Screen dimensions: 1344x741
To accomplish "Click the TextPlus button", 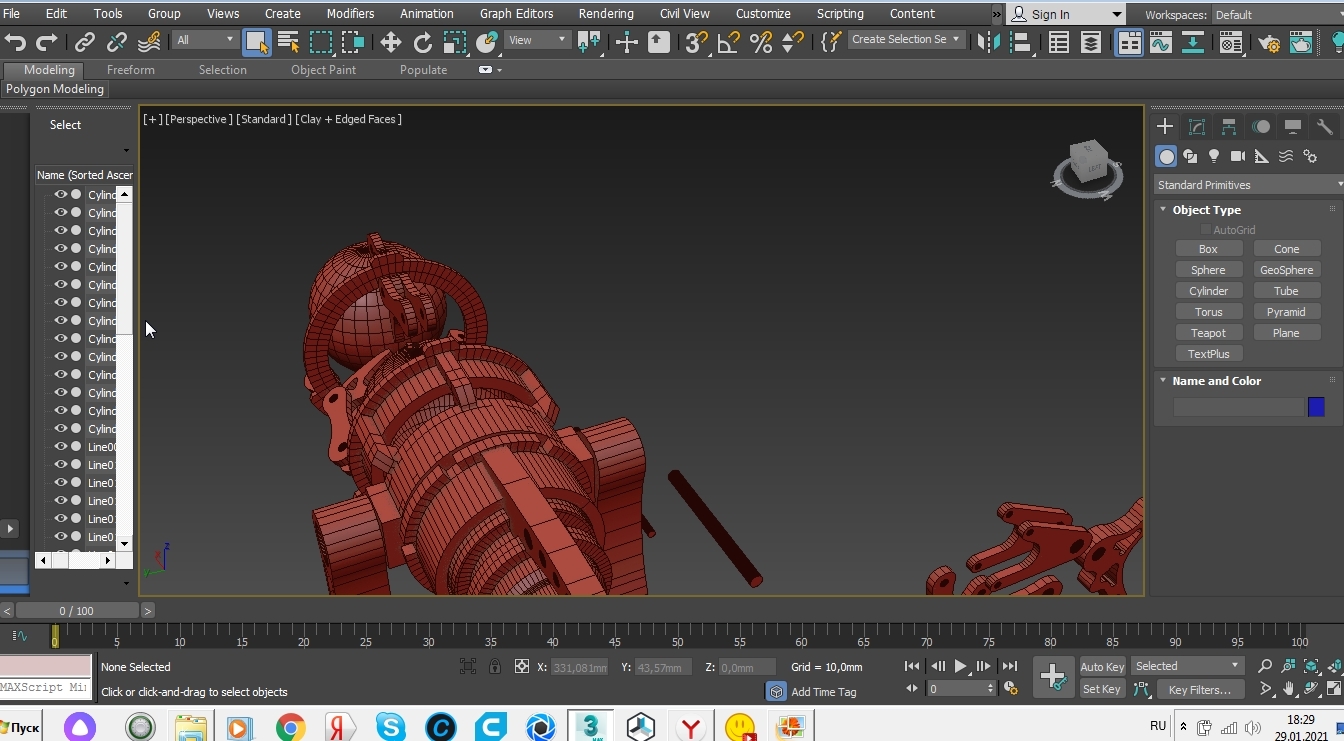I will (1208, 354).
